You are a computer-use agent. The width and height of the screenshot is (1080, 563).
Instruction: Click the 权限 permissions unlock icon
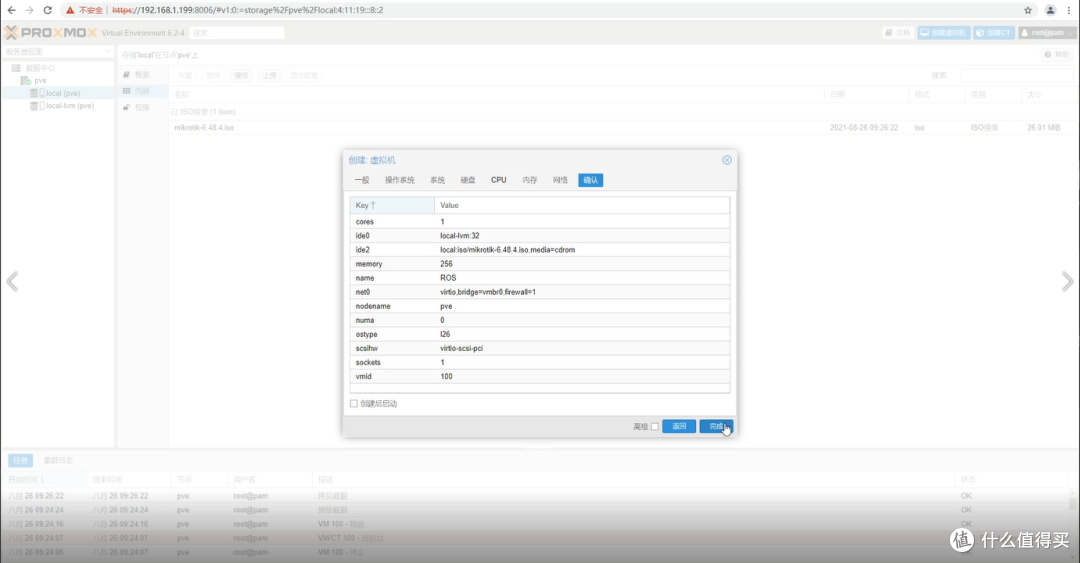pyautogui.click(x=127, y=108)
